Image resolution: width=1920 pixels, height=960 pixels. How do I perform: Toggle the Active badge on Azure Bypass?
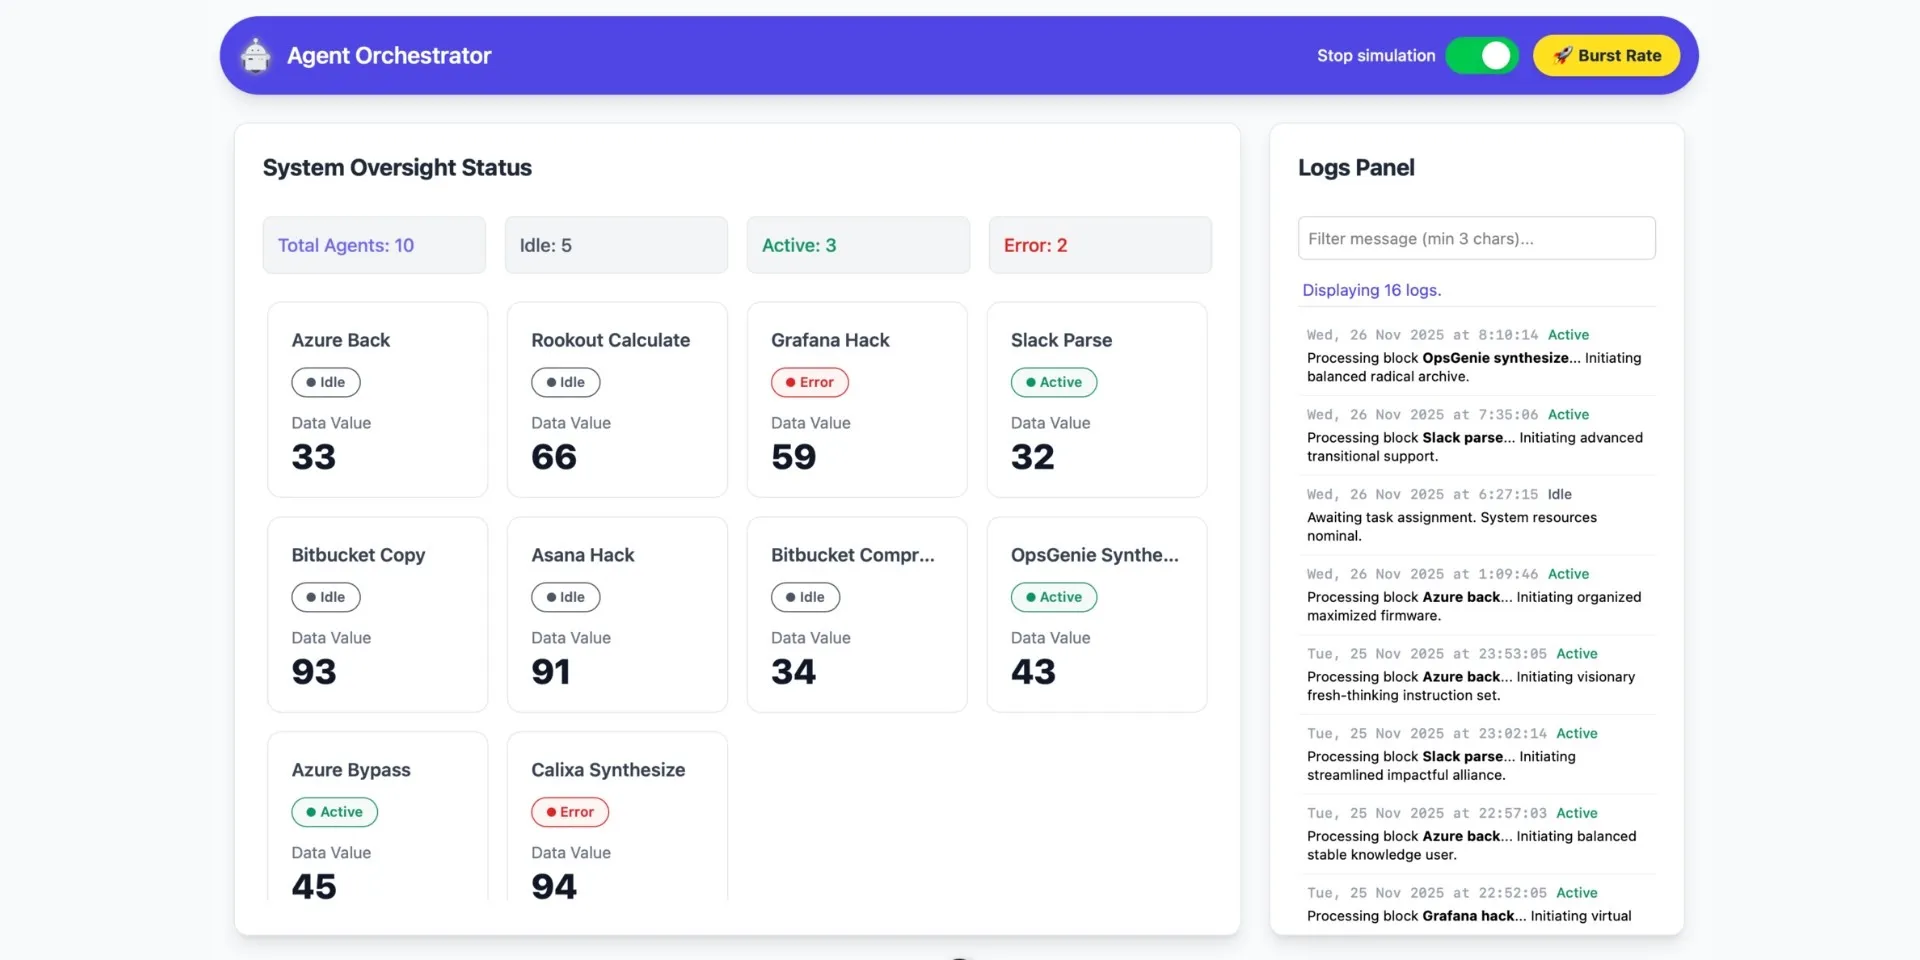tap(334, 812)
